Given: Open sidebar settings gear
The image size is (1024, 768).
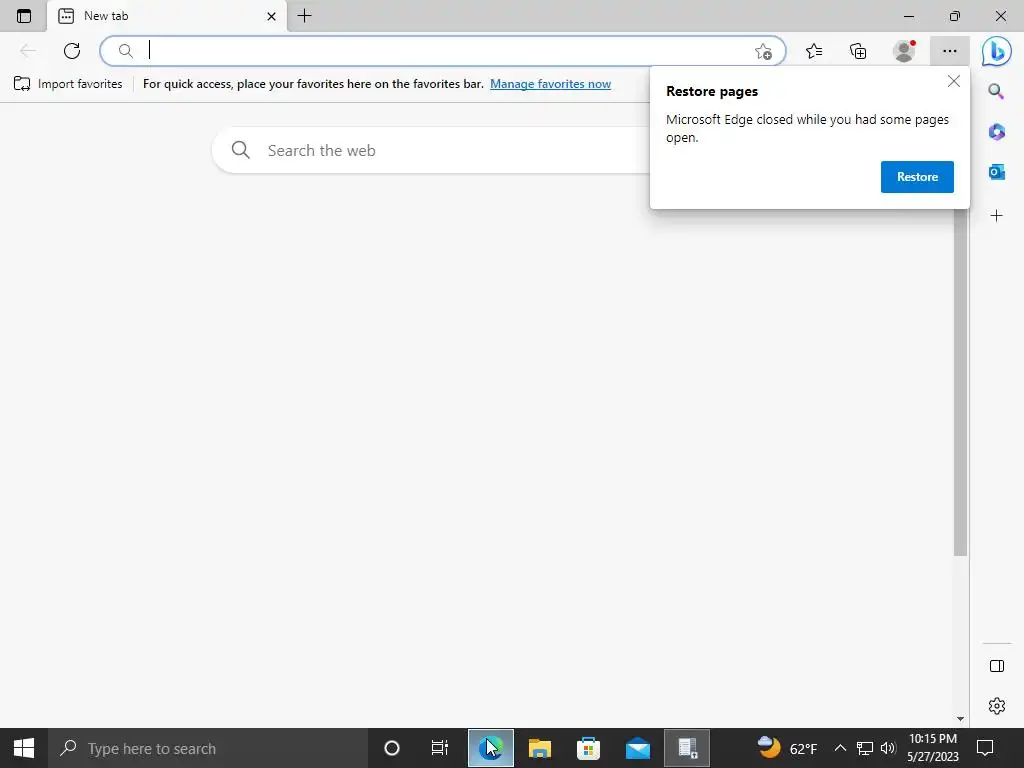Looking at the screenshot, I should point(997,706).
